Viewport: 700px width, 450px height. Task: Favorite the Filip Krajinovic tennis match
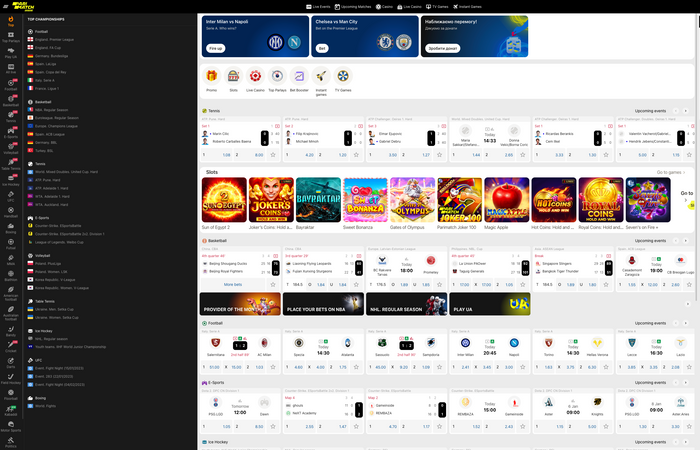click(x=356, y=155)
